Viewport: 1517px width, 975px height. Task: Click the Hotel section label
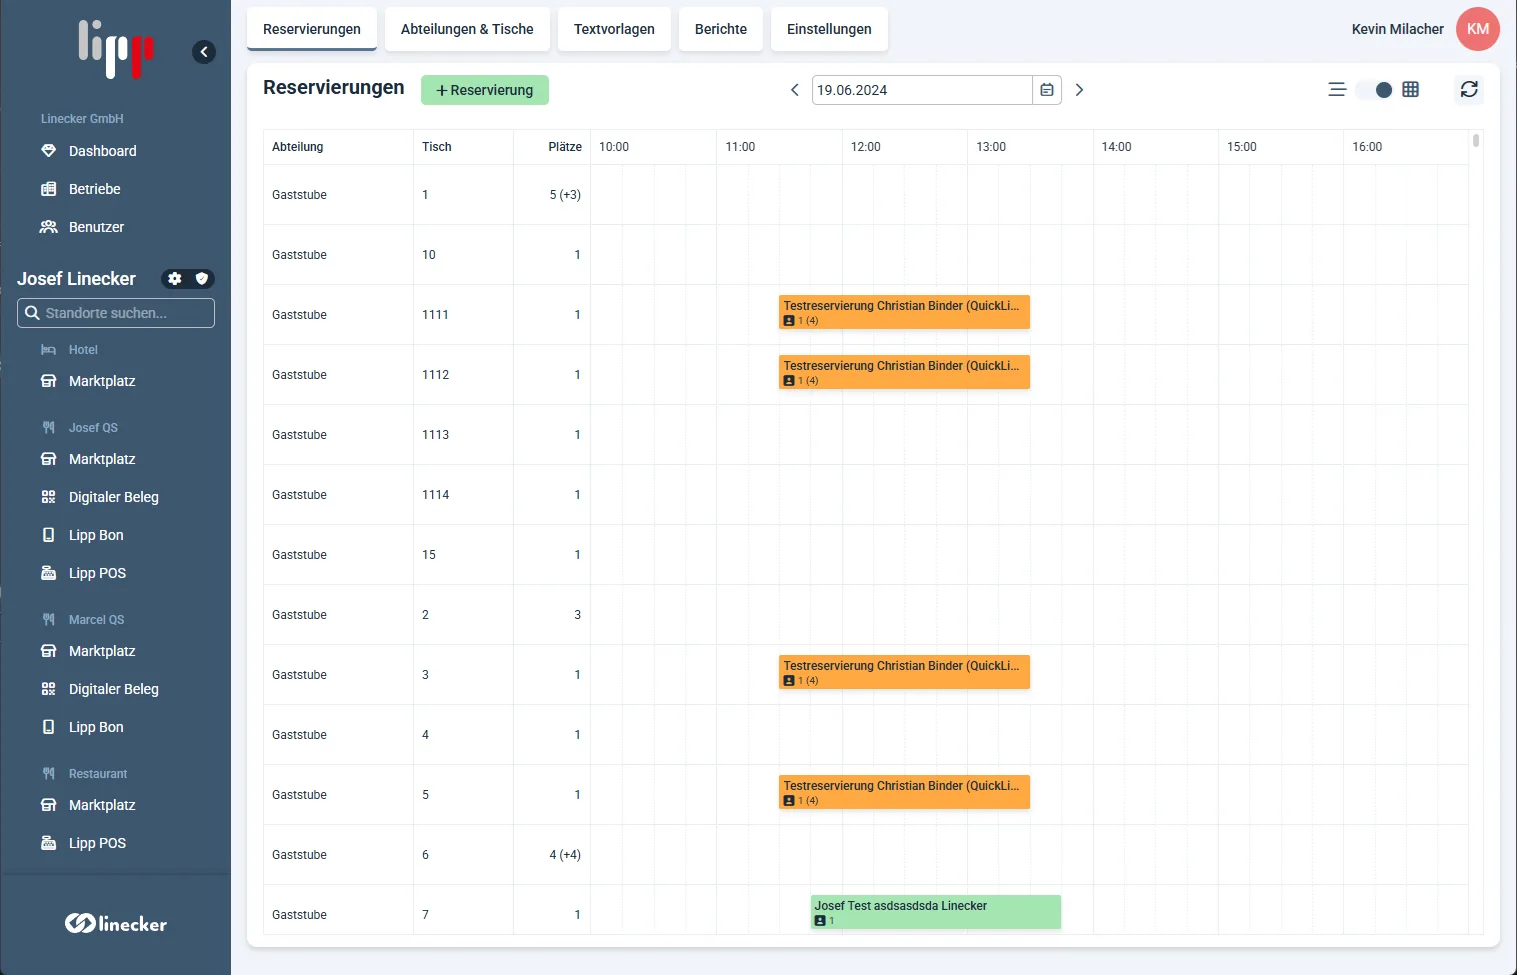(x=83, y=350)
